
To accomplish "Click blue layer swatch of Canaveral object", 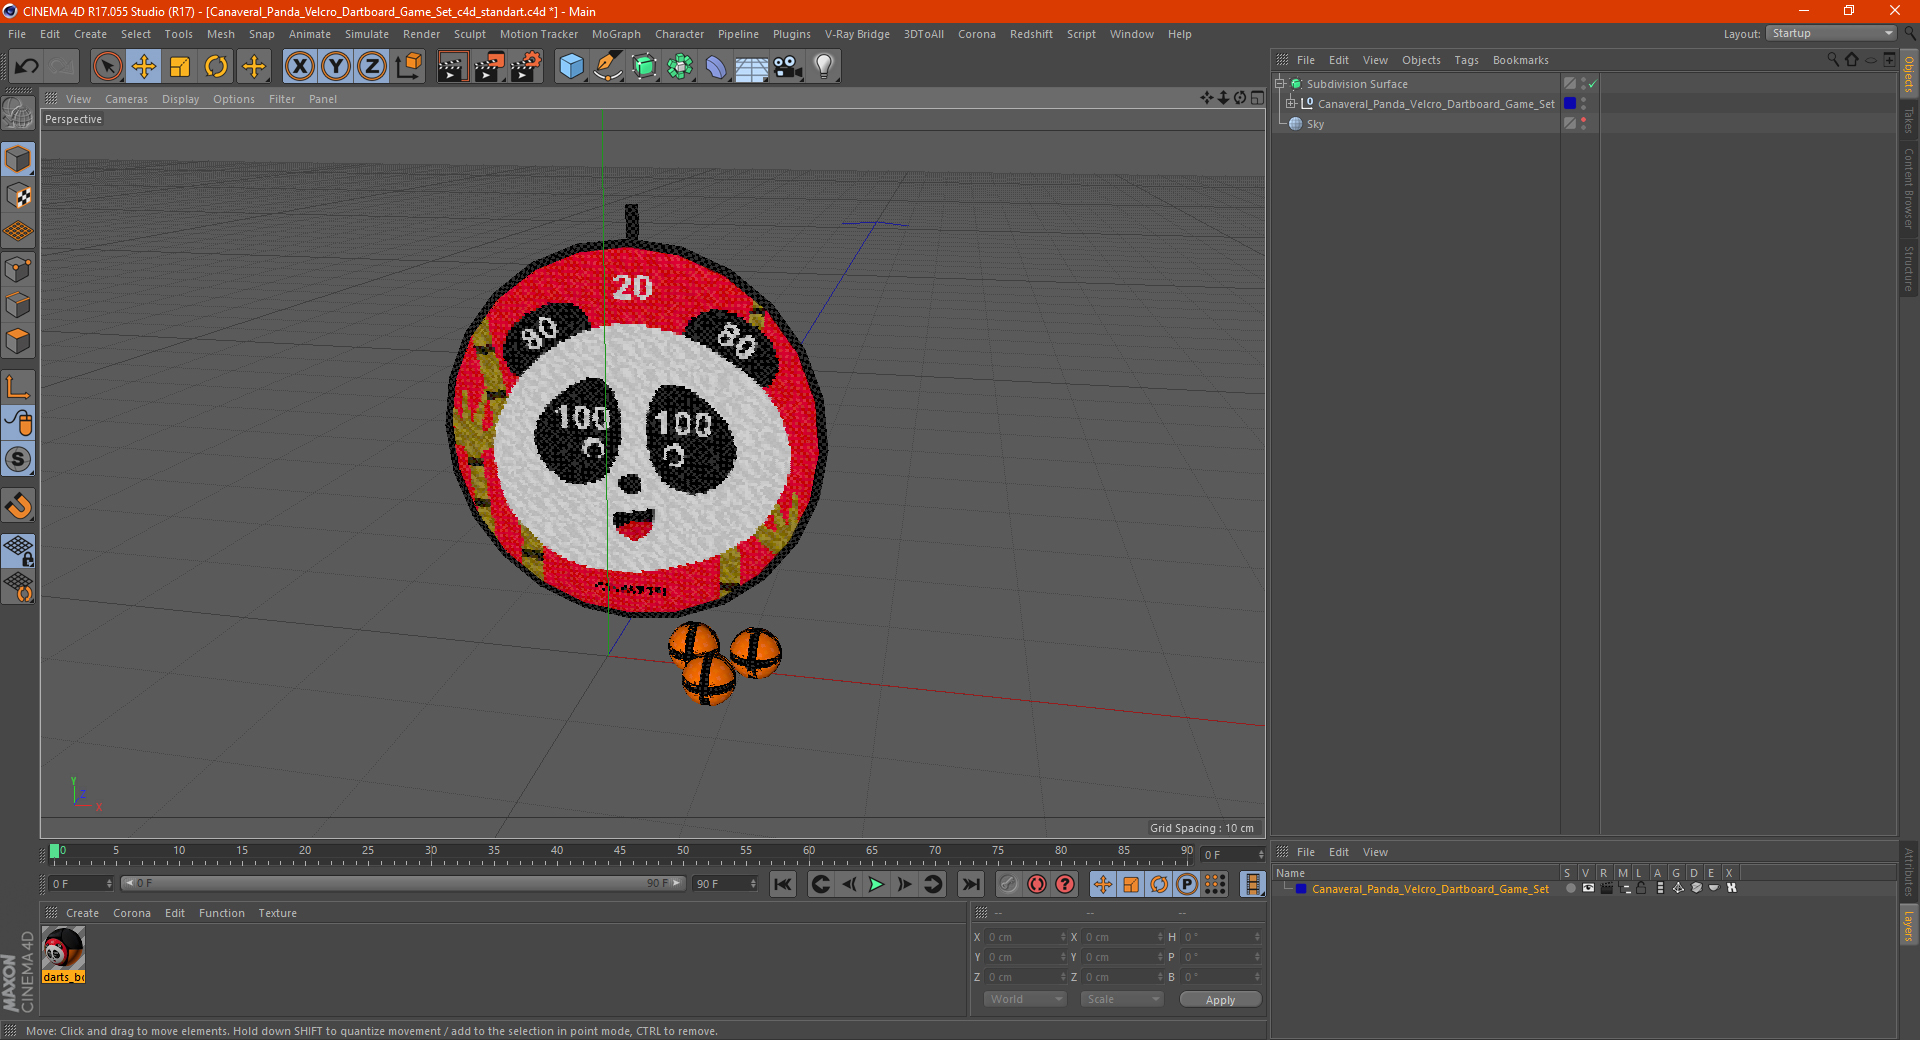I will coord(1570,103).
